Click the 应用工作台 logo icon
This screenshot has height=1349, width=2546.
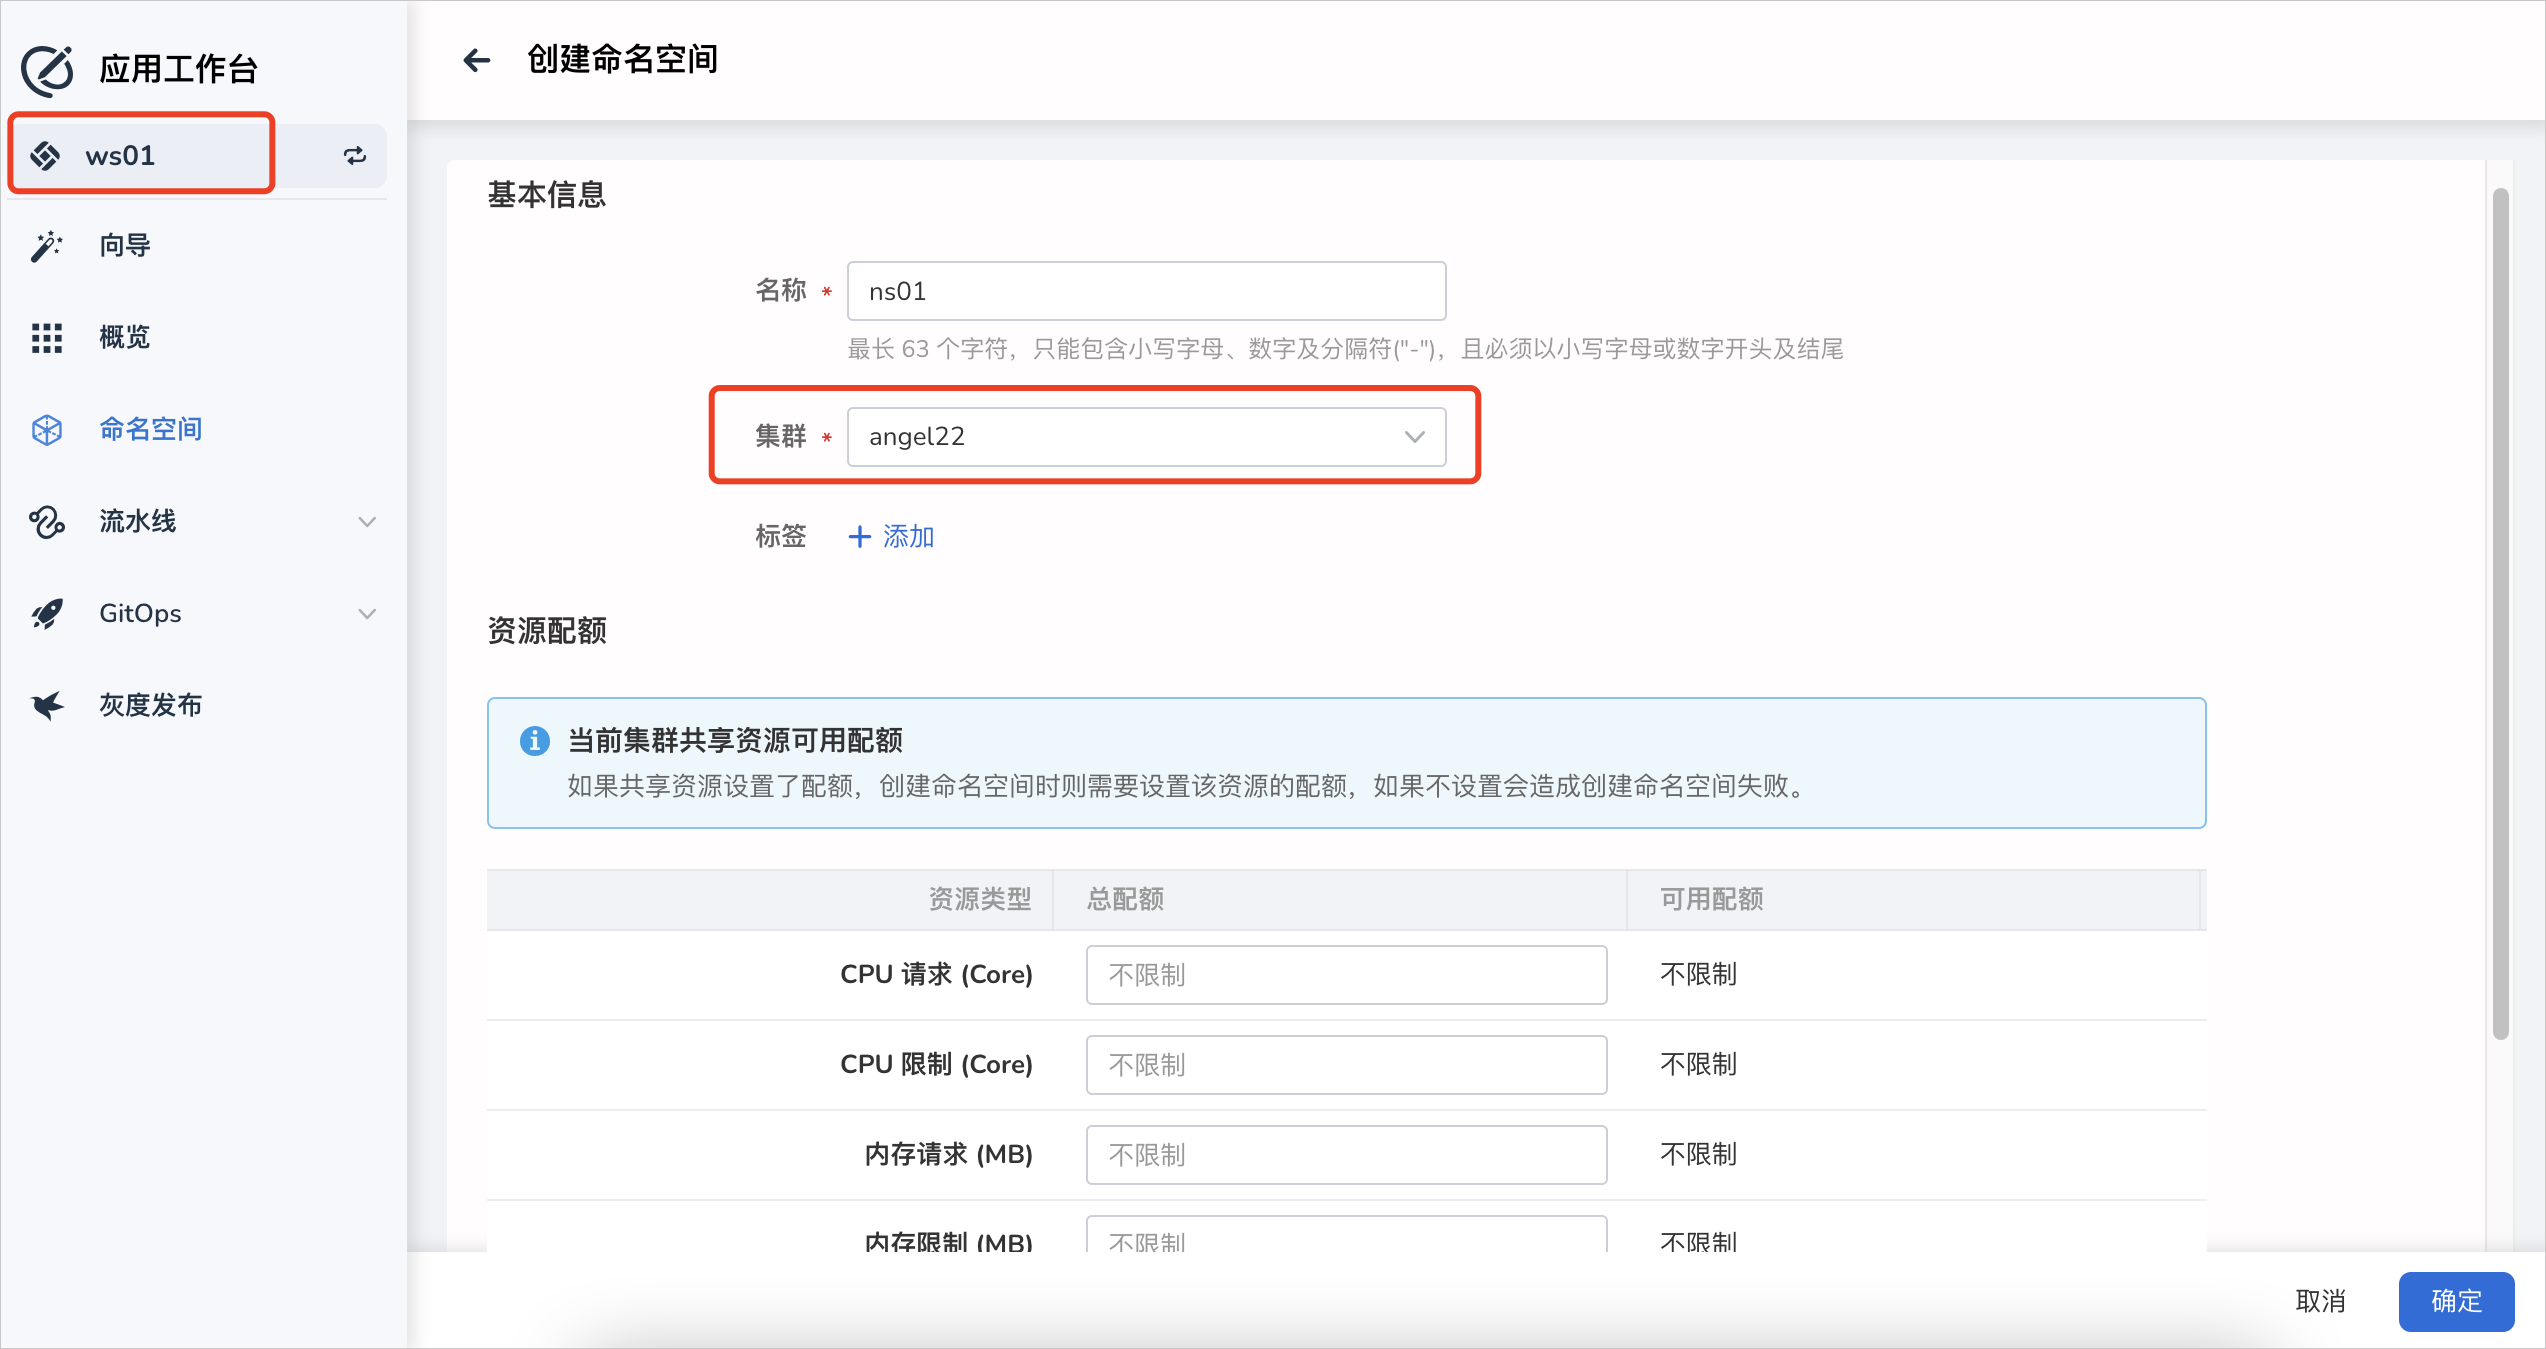click(x=47, y=70)
